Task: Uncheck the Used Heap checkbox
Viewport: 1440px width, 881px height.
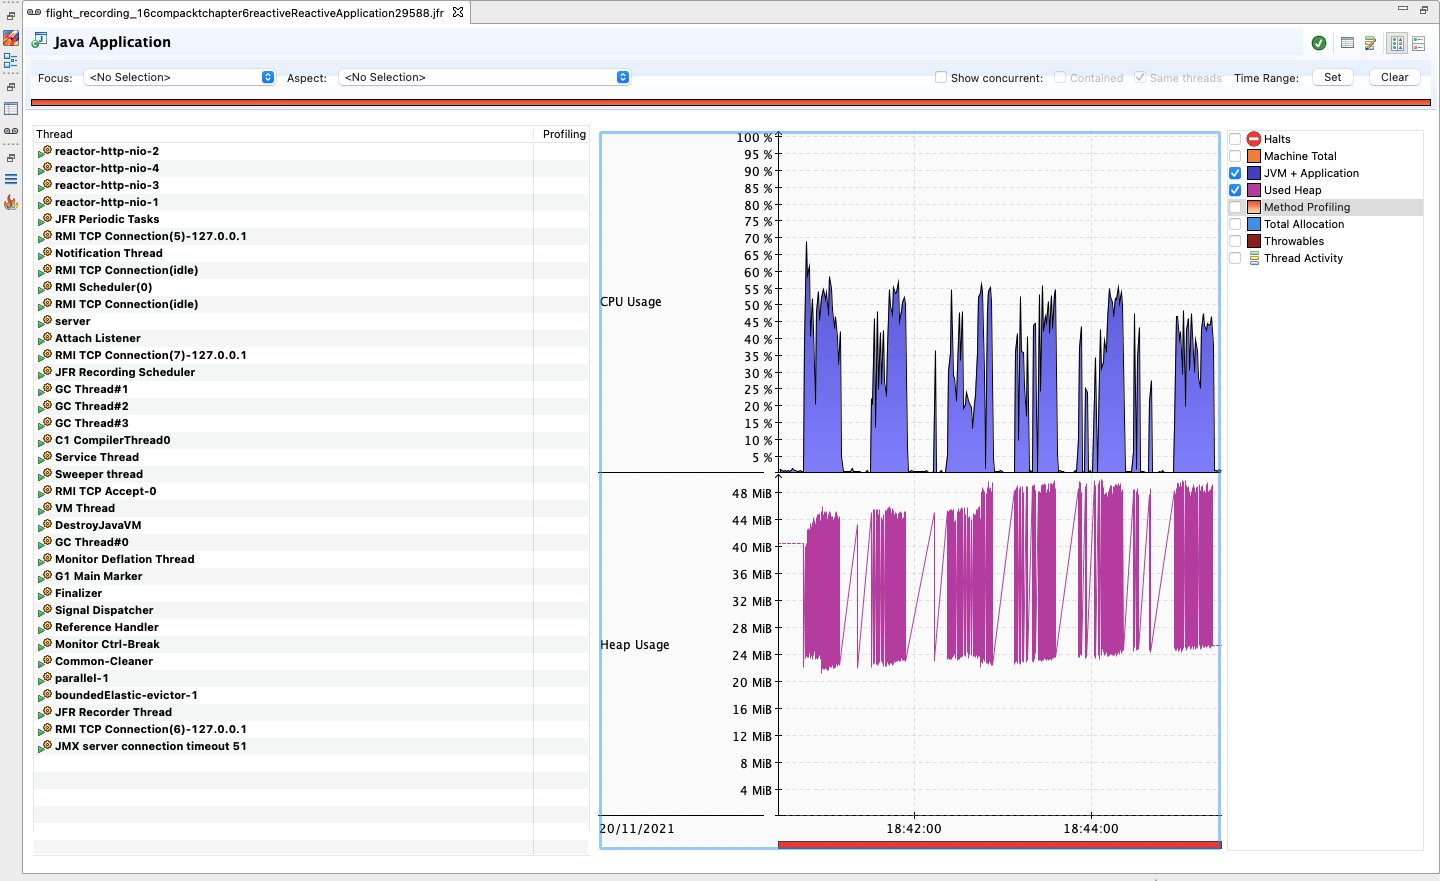Action: pyautogui.click(x=1235, y=190)
